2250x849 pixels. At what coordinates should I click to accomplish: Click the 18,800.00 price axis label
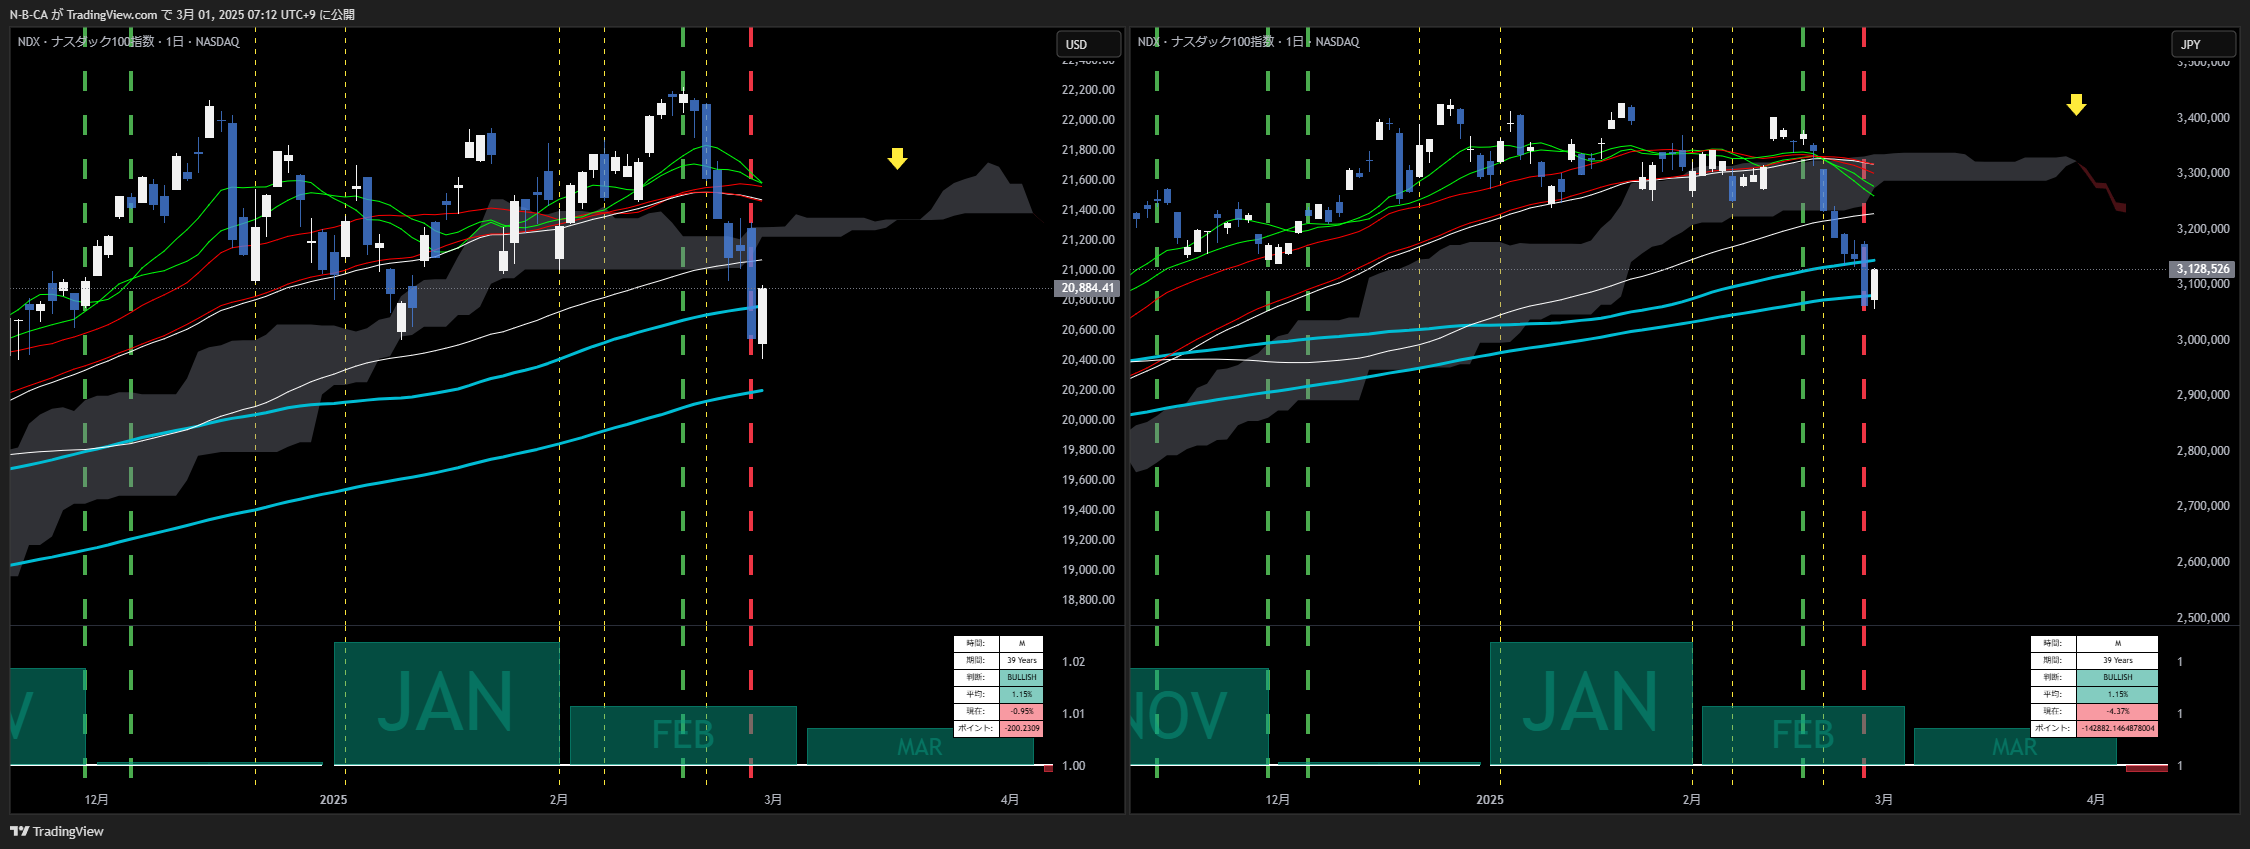(x=1087, y=600)
